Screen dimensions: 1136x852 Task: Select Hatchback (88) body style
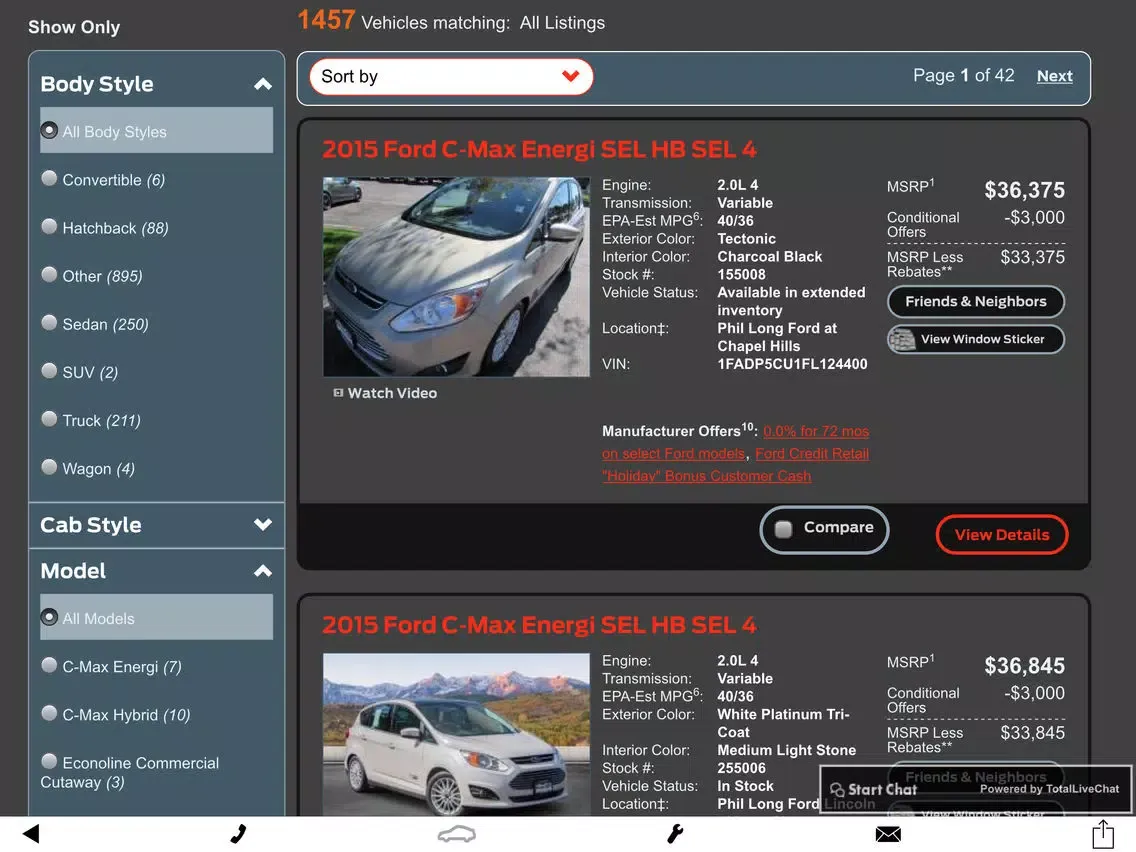tap(49, 226)
